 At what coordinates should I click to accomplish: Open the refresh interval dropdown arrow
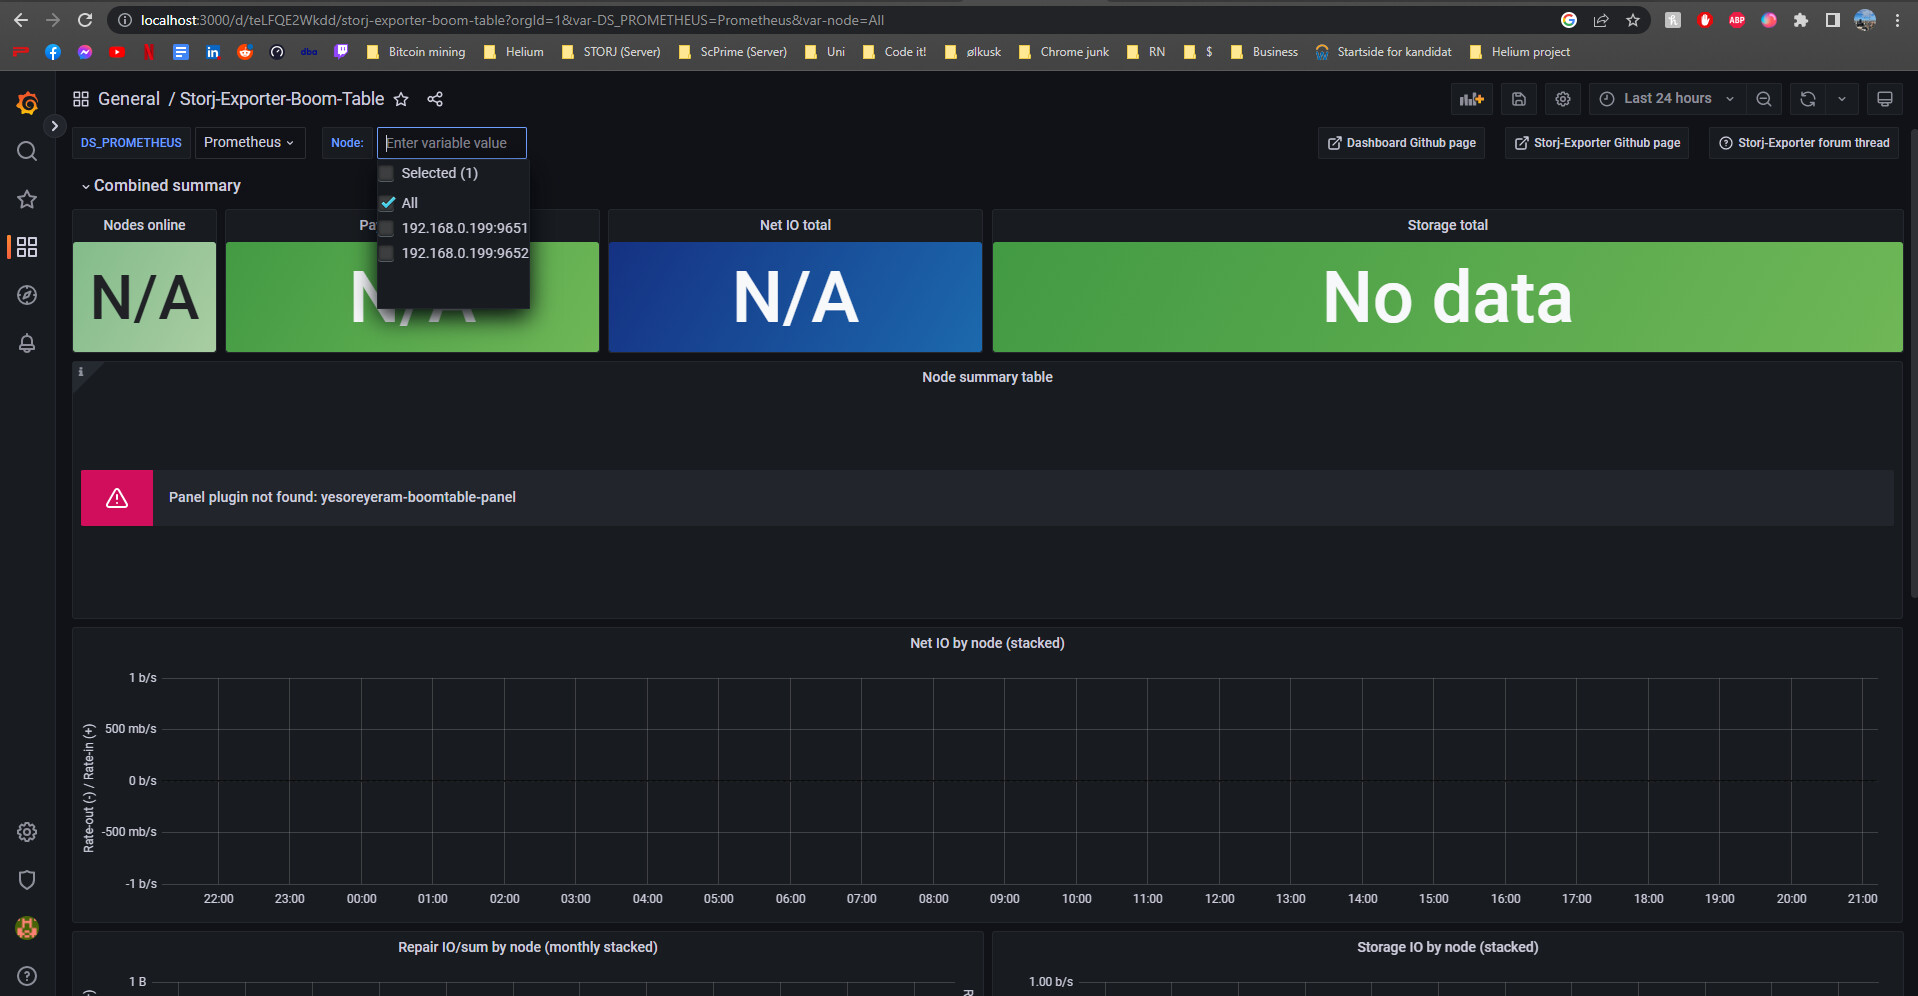pos(1842,99)
